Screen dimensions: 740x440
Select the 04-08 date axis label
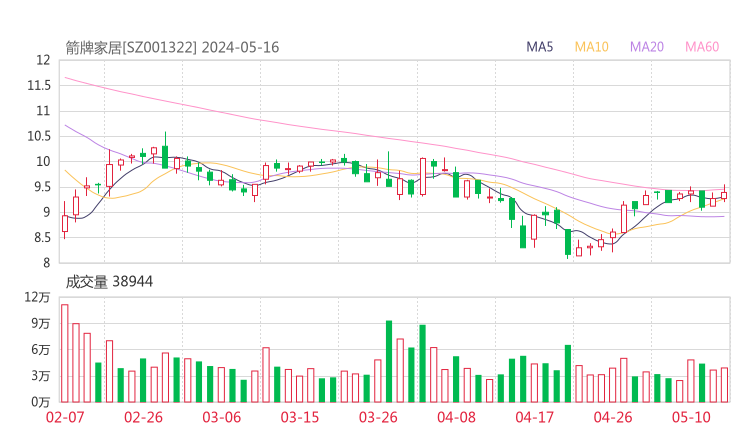456,417
